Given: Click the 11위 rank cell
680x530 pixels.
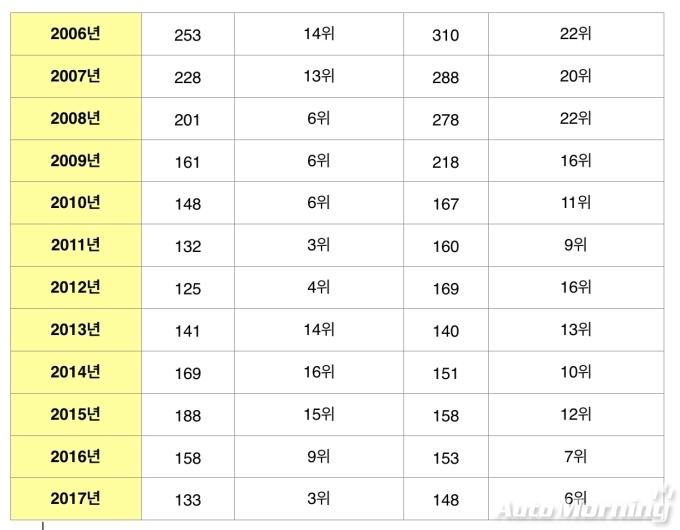Looking at the screenshot, I should pyautogui.click(x=576, y=203).
